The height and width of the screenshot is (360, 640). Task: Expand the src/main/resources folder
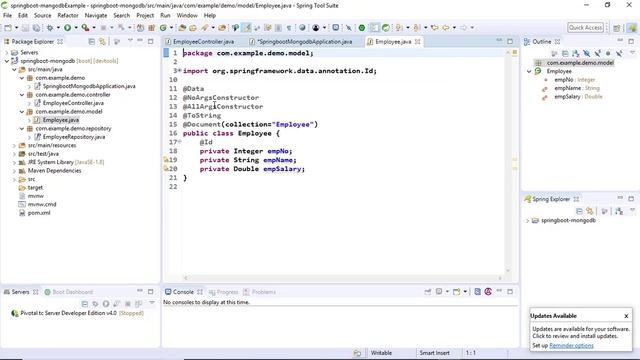(x=14, y=146)
